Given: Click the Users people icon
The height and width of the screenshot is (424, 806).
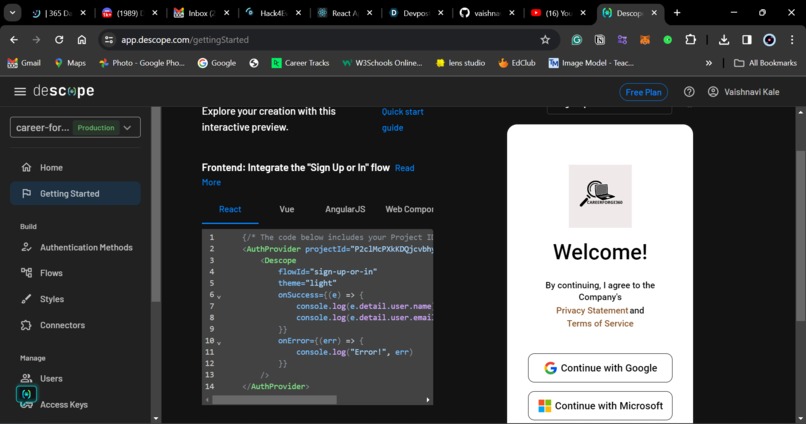Looking at the screenshot, I should (x=26, y=378).
